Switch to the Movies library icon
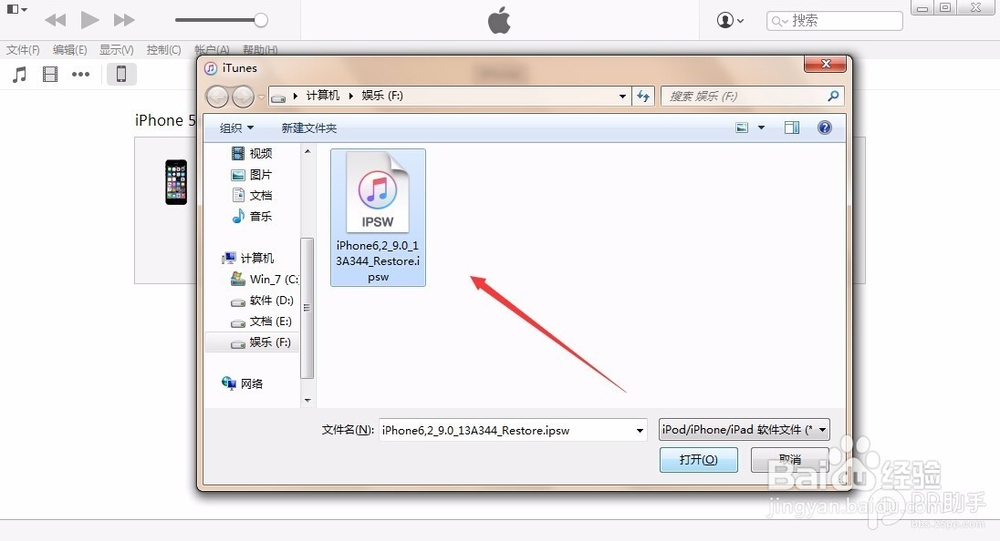 click(x=50, y=75)
